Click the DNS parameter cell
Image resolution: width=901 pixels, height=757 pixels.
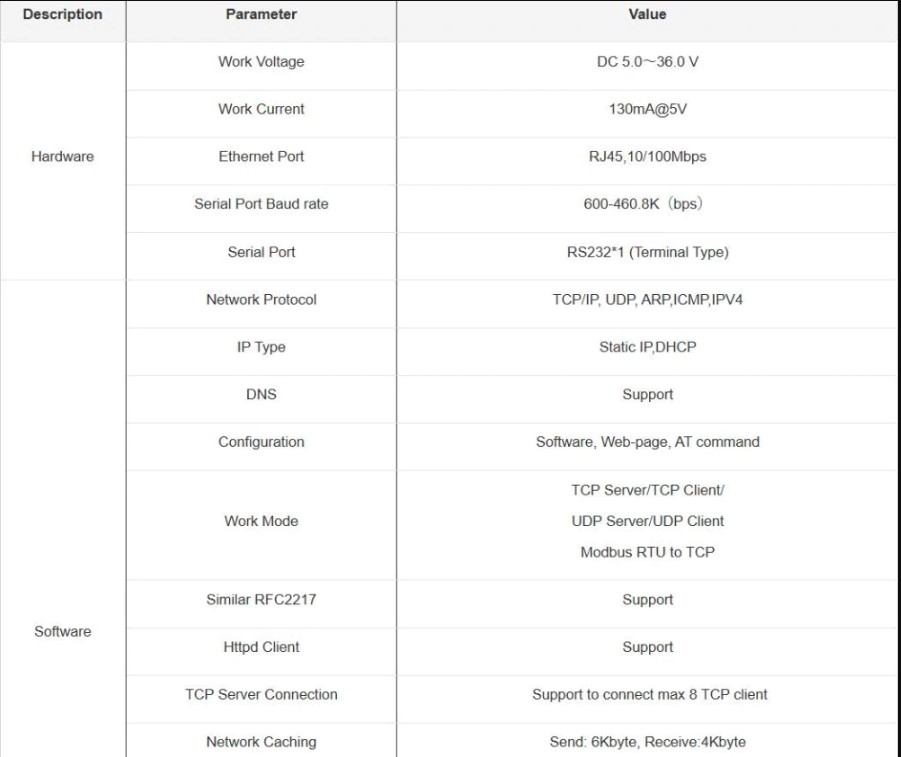click(x=261, y=394)
